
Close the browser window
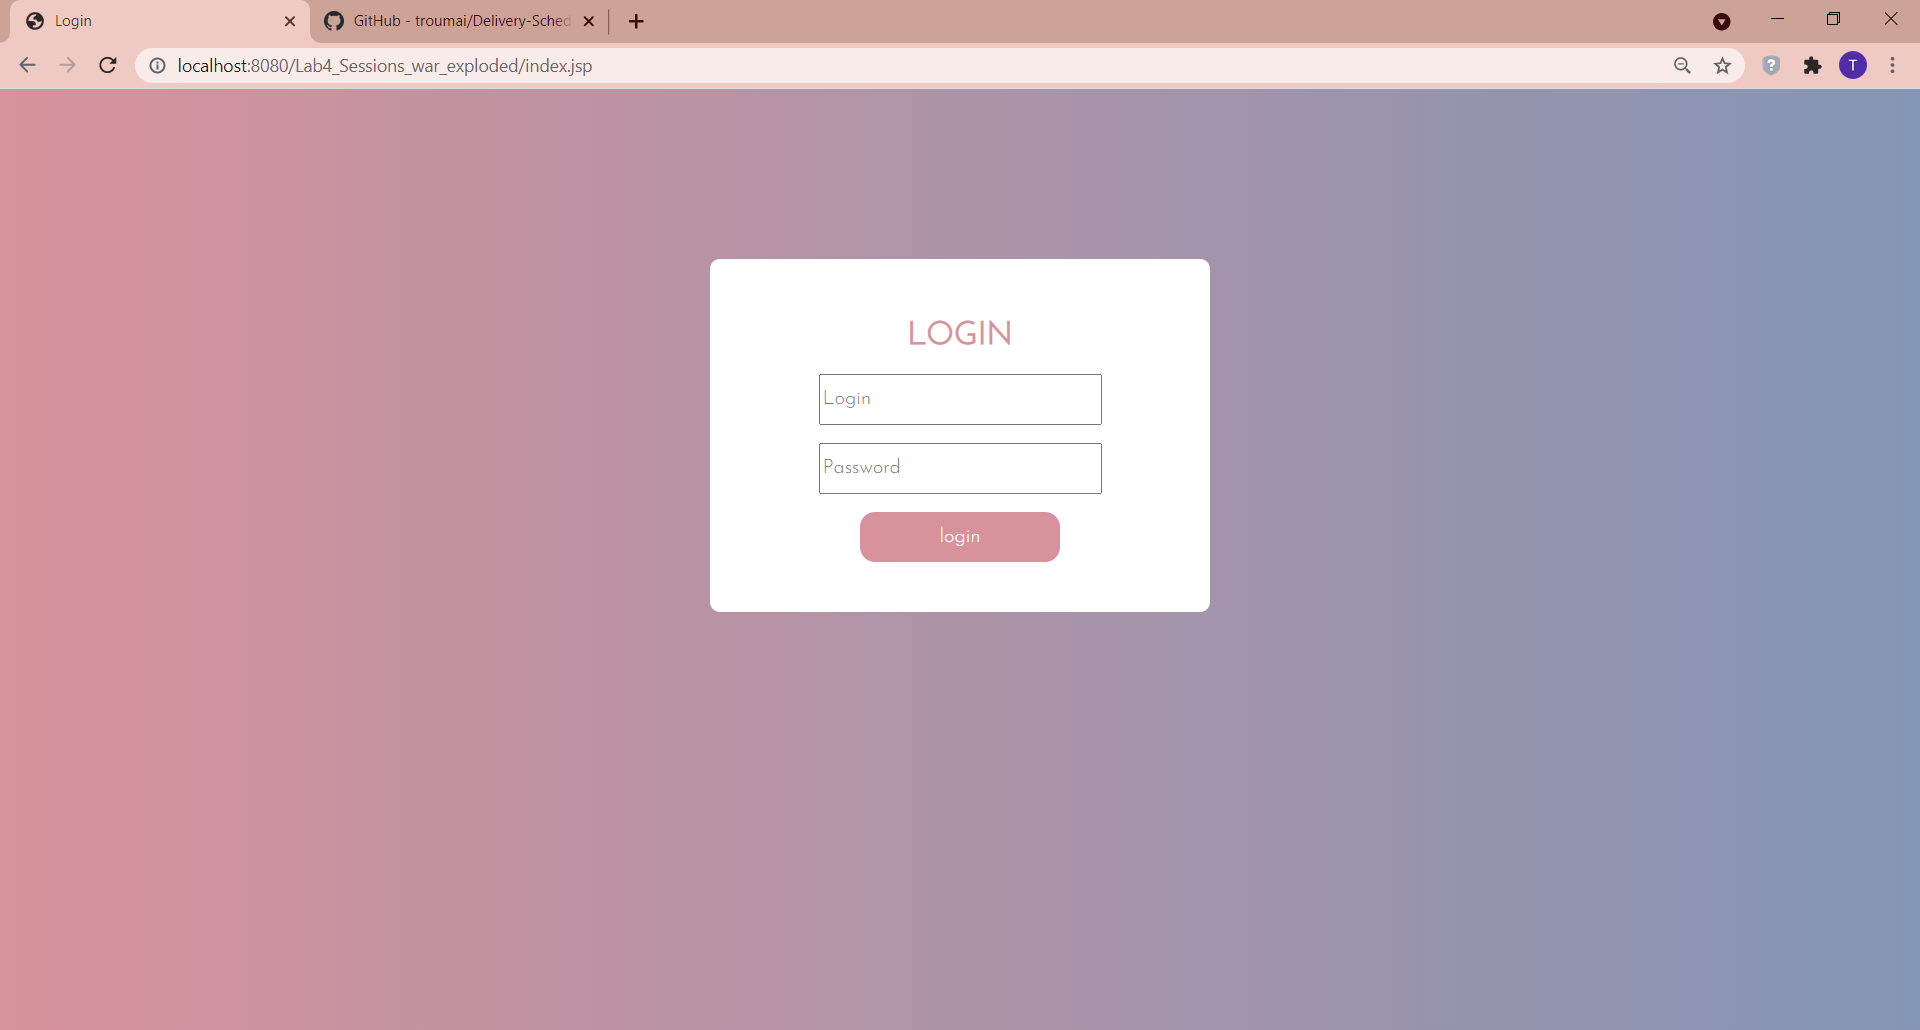point(1890,19)
